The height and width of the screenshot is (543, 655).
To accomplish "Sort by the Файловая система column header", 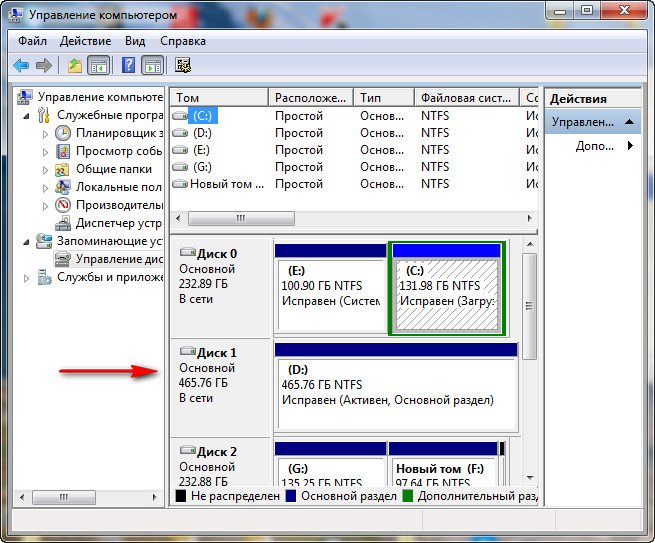I will pos(467,98).
